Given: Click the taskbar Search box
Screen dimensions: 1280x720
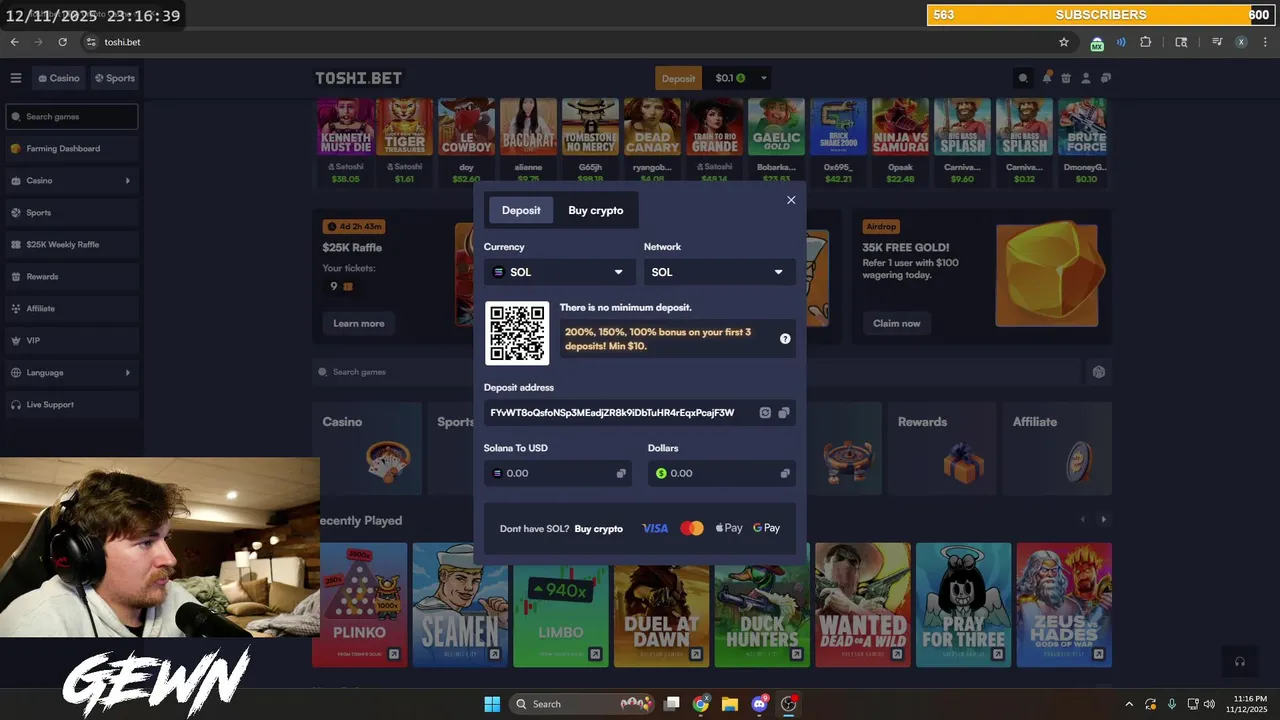Looking at the screenshot, I should click(x=582, y=704).
